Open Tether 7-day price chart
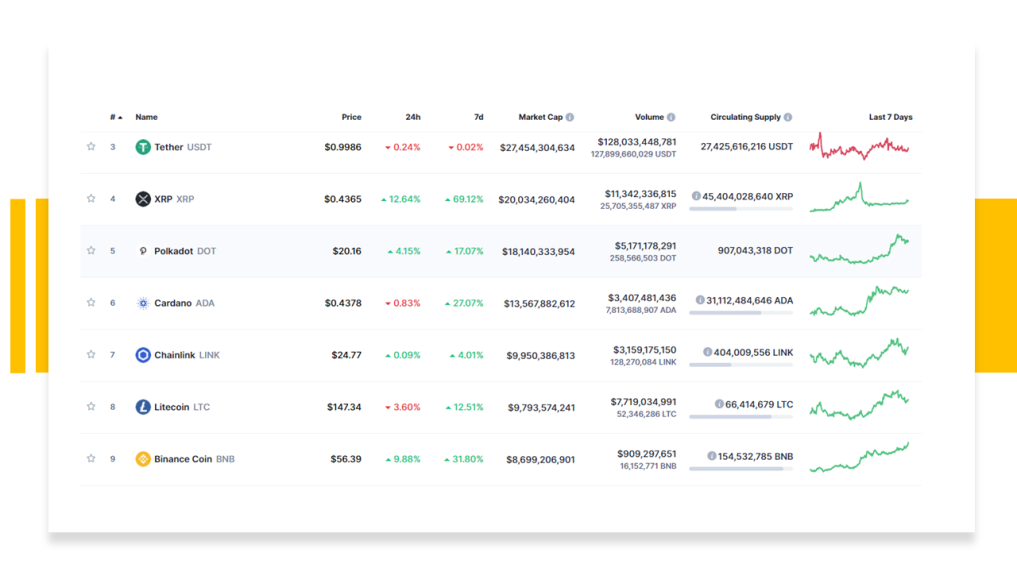This screenshot has width=1017, height=572. pyautogui.click(x=859, y=147)
